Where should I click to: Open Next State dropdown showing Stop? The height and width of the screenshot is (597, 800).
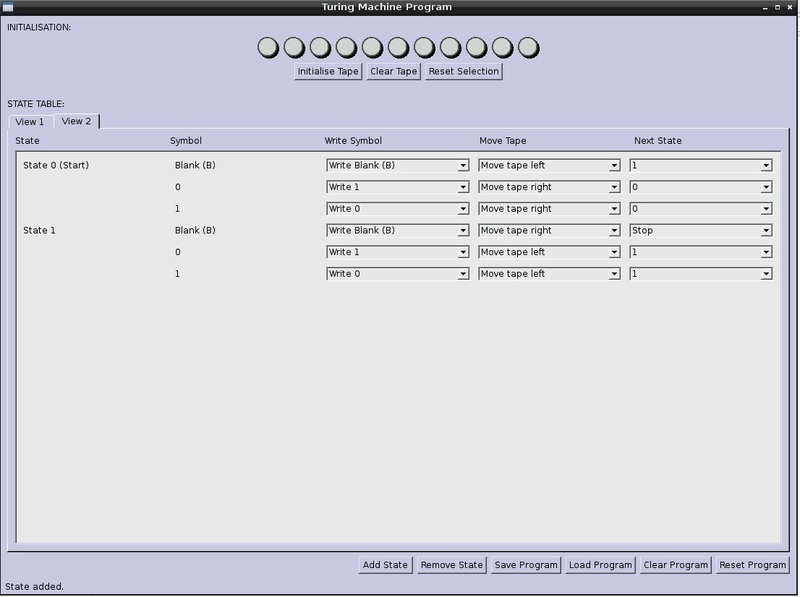coord(701,231)
